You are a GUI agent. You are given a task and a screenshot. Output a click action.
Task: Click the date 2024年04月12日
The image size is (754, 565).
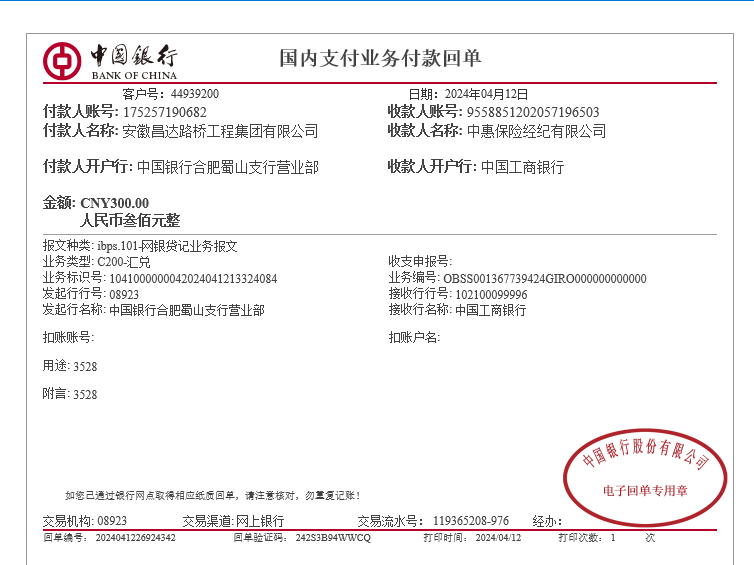486,94
